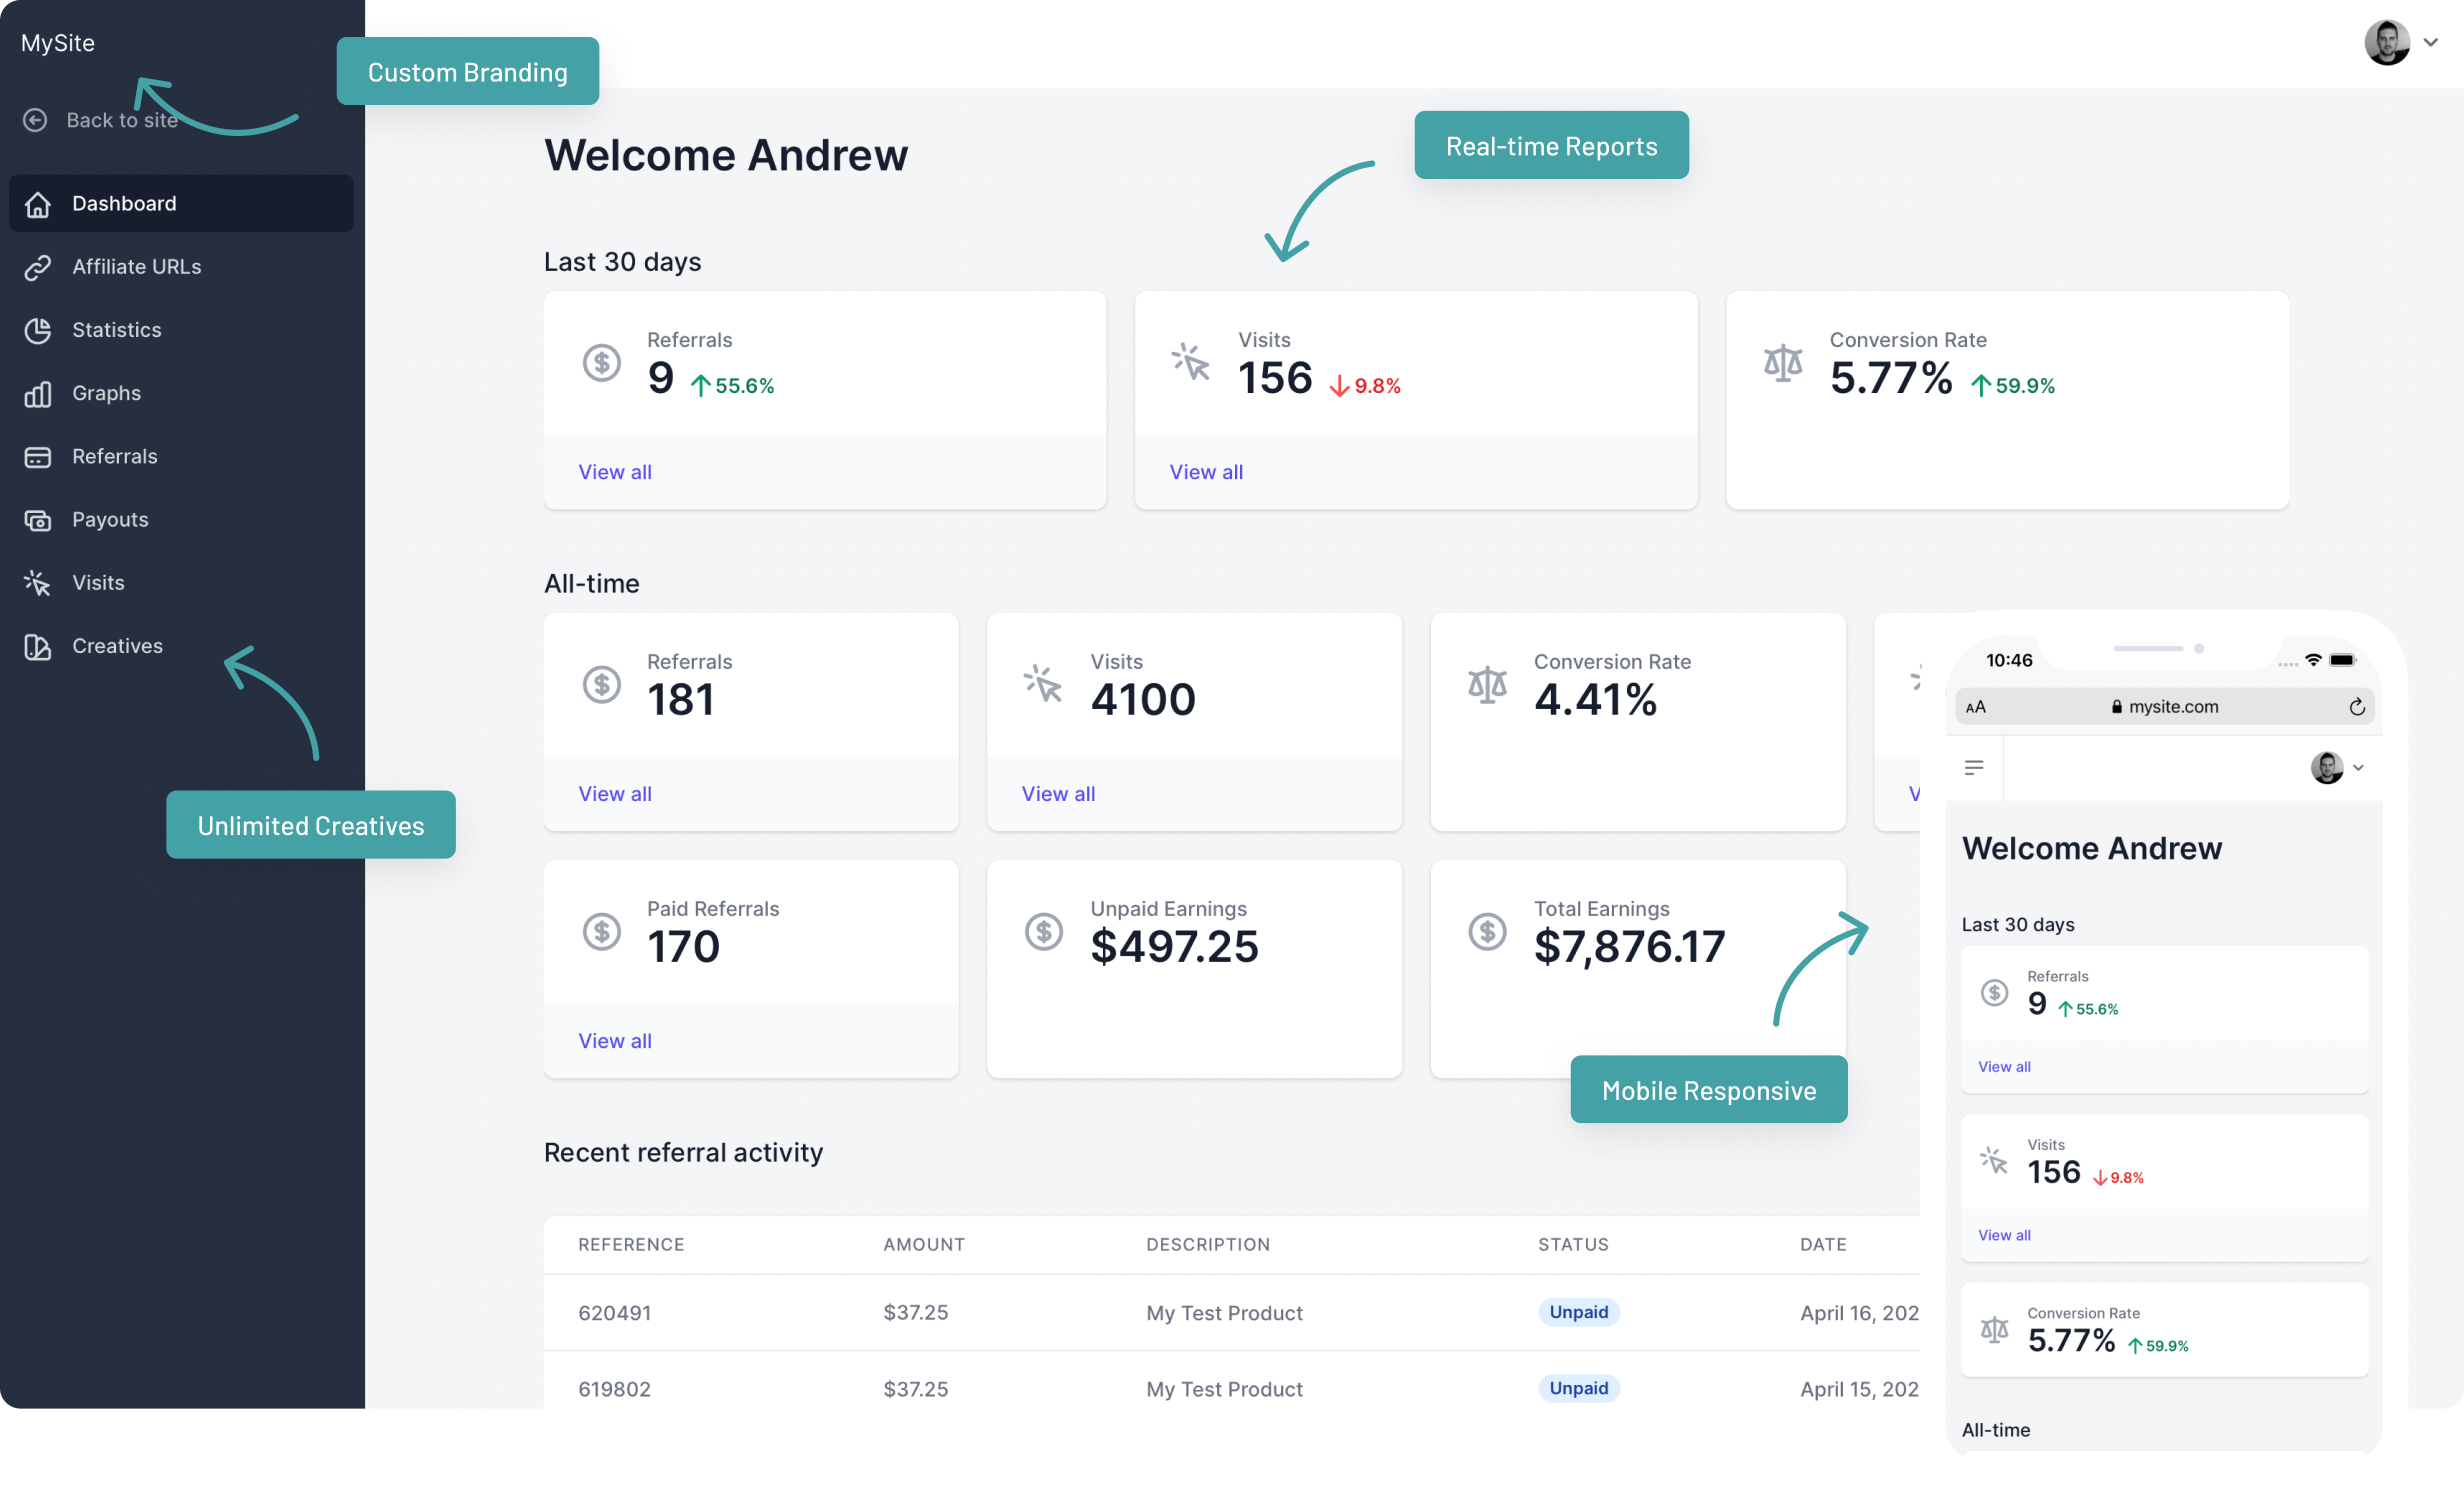Click the Affiliate URLs link icon

[37, 266]
